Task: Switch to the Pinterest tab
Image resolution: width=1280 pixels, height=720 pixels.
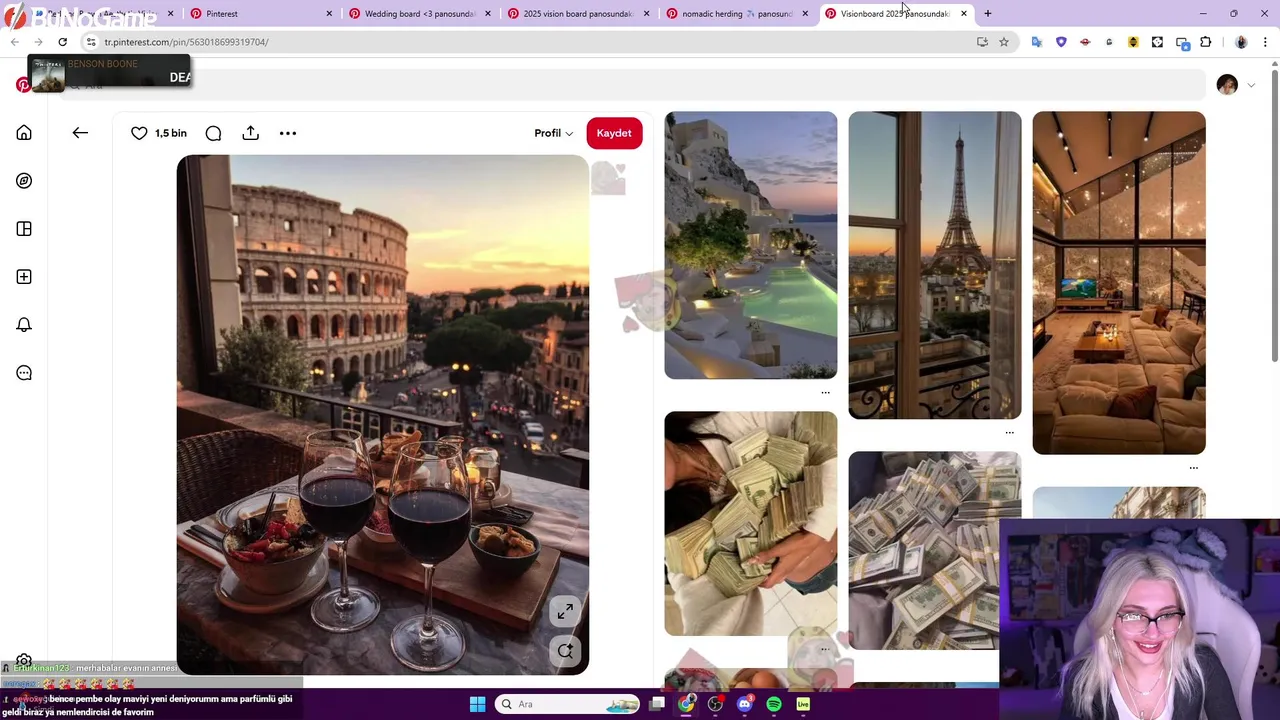Action: tap(261, 14)
